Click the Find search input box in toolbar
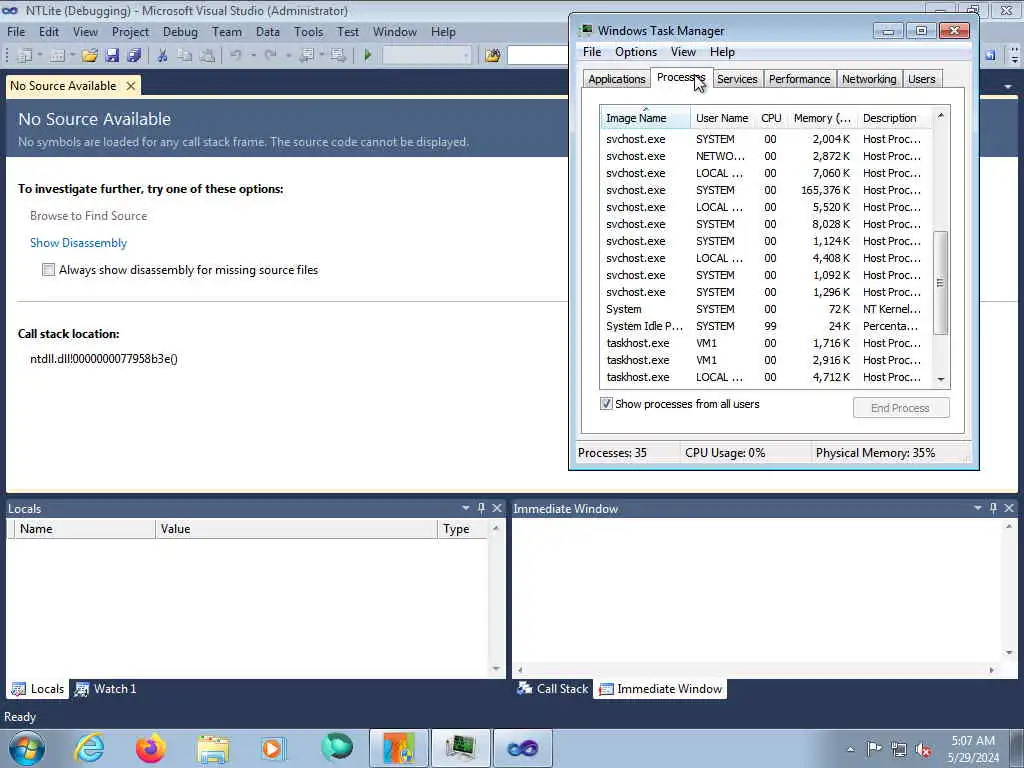The width and height of the screenshot is (1024, 768). 537,56
